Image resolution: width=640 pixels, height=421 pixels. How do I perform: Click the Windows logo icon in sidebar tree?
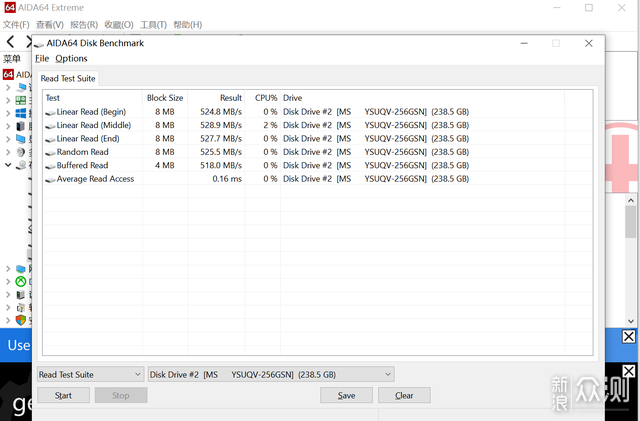click(x=21, y=113)
